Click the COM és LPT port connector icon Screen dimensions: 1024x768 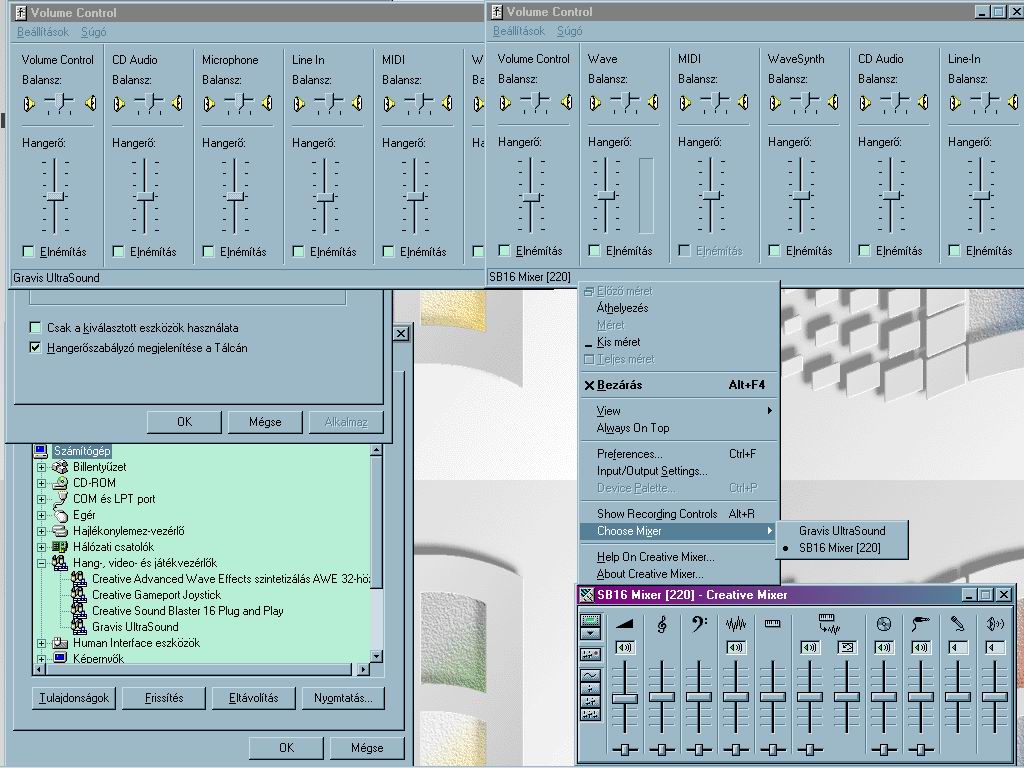click(60, 498)
